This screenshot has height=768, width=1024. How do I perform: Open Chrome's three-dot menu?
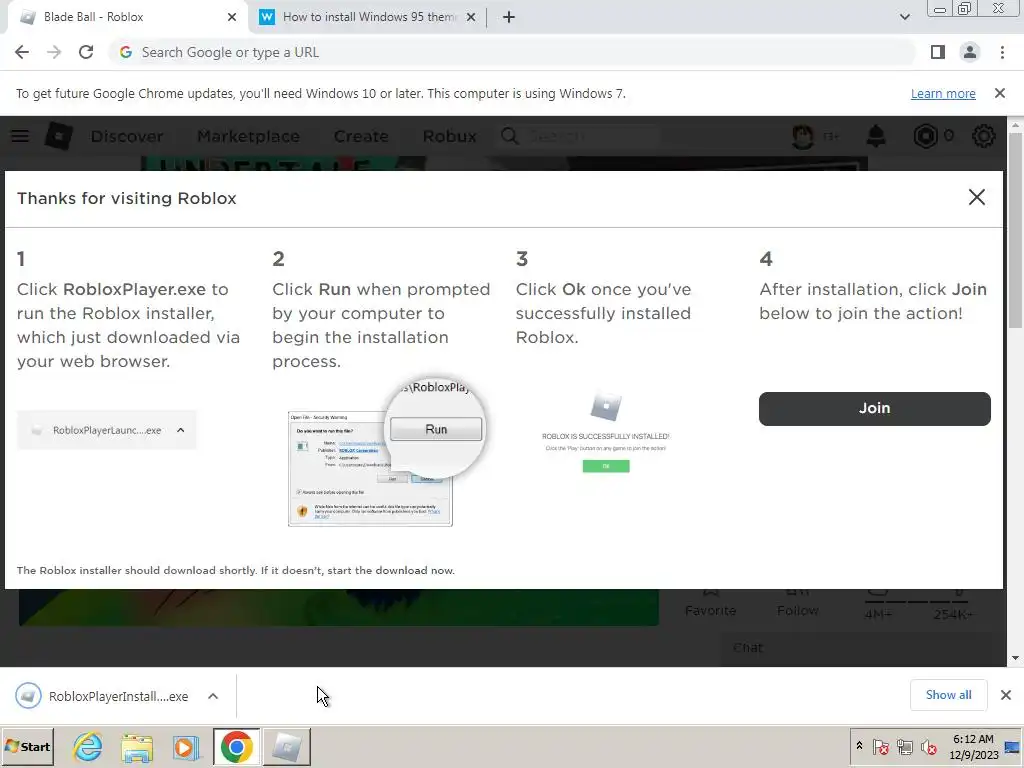1002,52
